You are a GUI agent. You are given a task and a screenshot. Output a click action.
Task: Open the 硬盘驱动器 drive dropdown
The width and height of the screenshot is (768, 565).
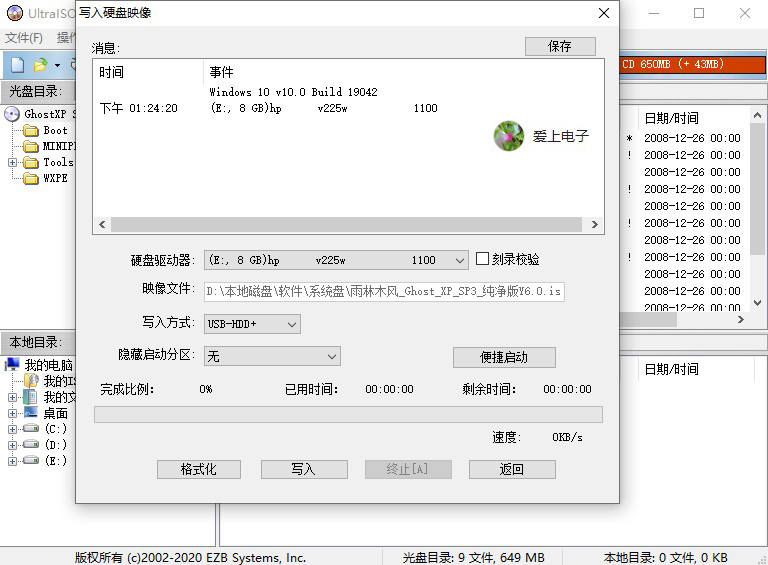[459, 260]
